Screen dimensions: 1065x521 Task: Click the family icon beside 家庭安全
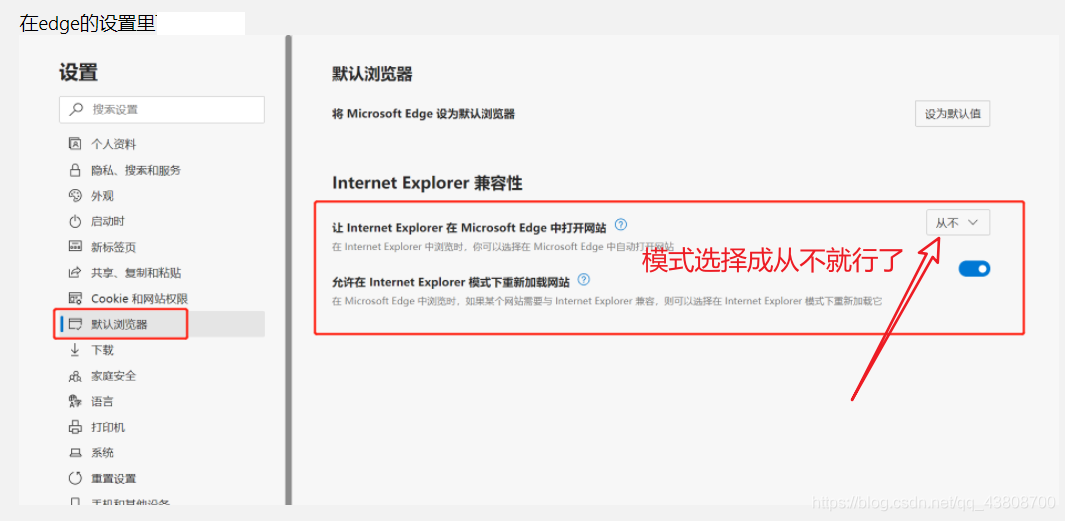75,376
